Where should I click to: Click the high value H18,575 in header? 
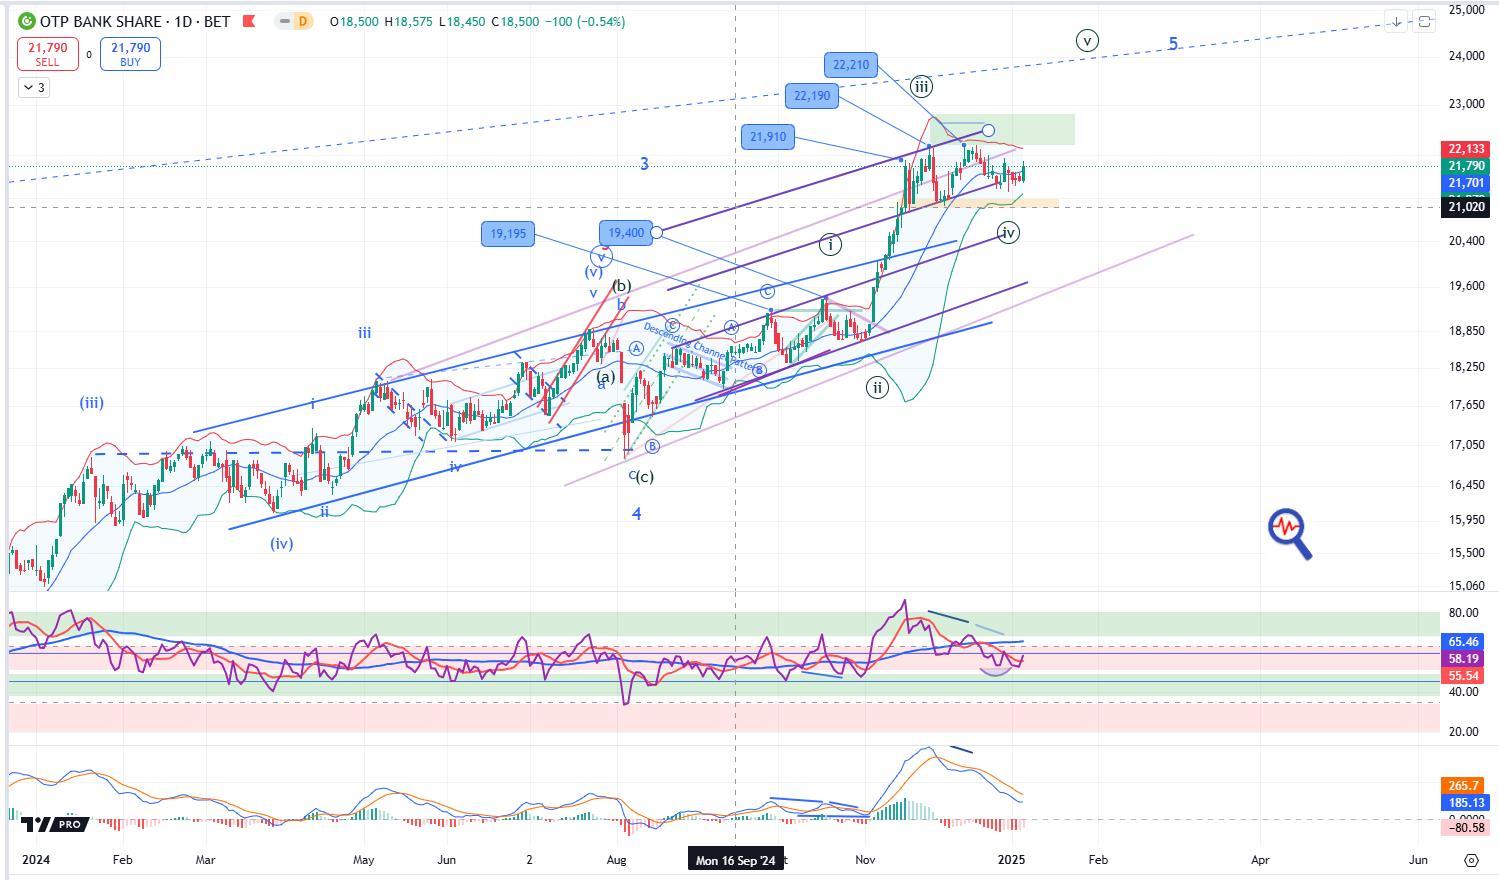409,21
